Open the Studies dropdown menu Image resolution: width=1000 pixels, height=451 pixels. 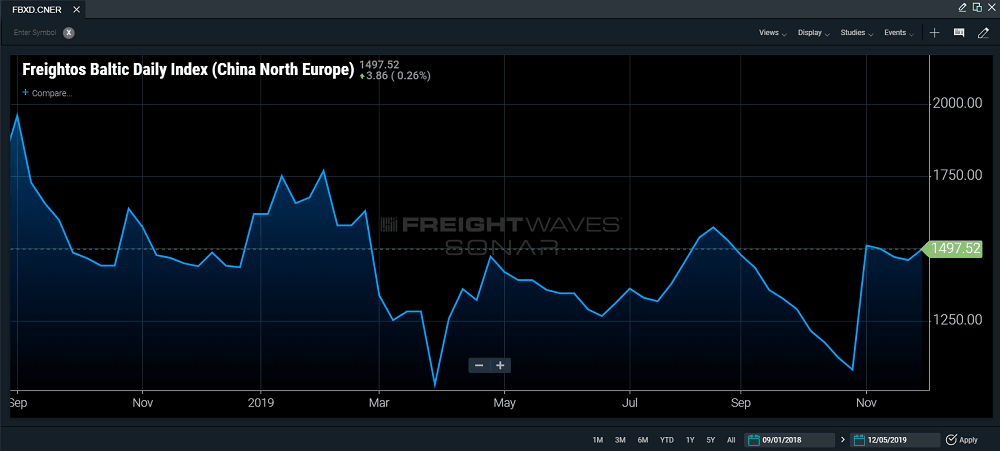(857, 33)
